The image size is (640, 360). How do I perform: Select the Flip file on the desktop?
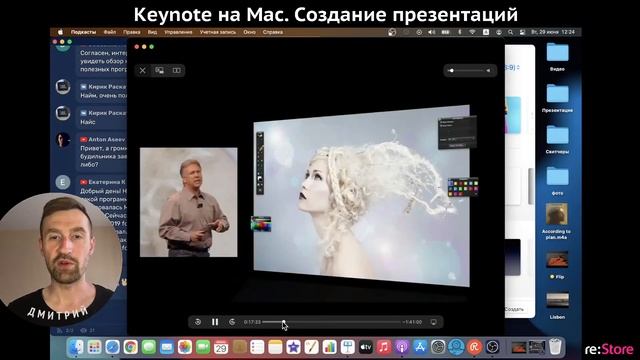[557, 265]
